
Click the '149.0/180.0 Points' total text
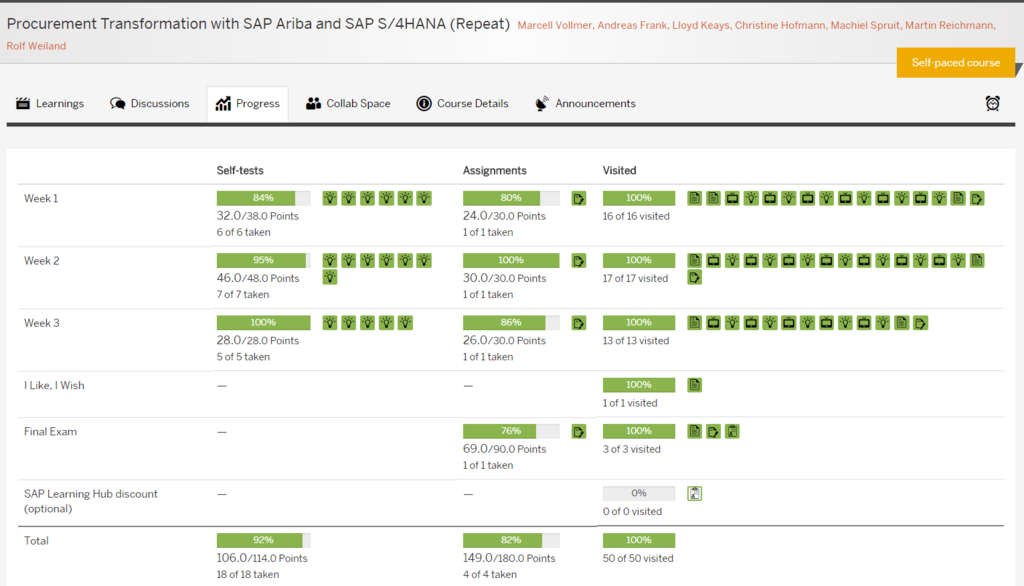click(509, 558)
